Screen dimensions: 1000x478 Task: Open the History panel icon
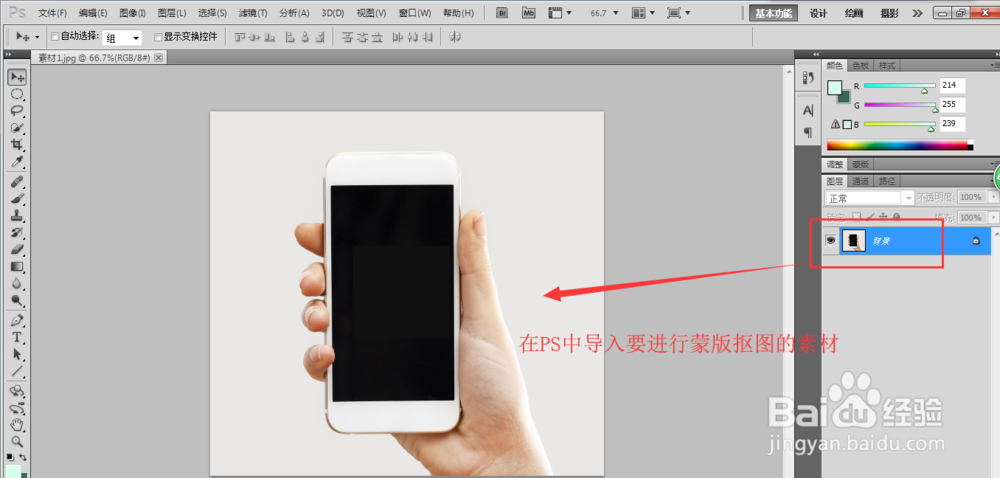coord(808,78)
